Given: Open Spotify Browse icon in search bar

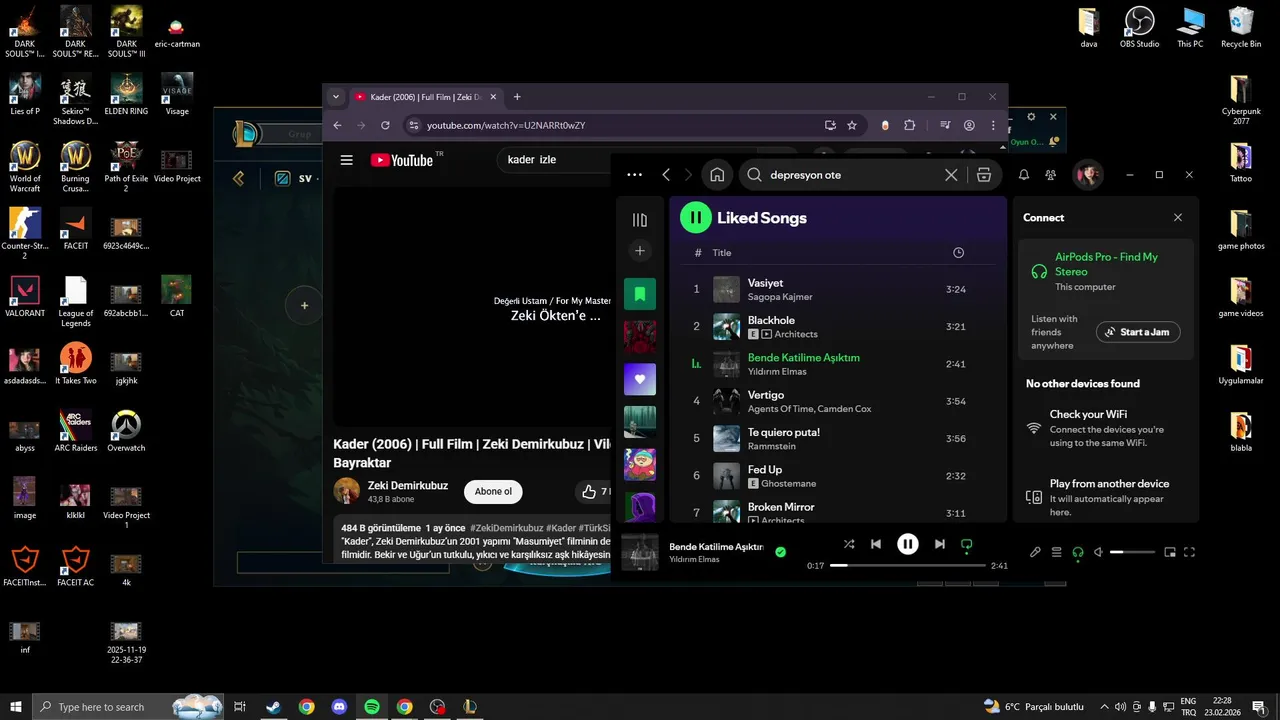Looking at the screenshot, I should pyautogui.click(x=984, y=175).
